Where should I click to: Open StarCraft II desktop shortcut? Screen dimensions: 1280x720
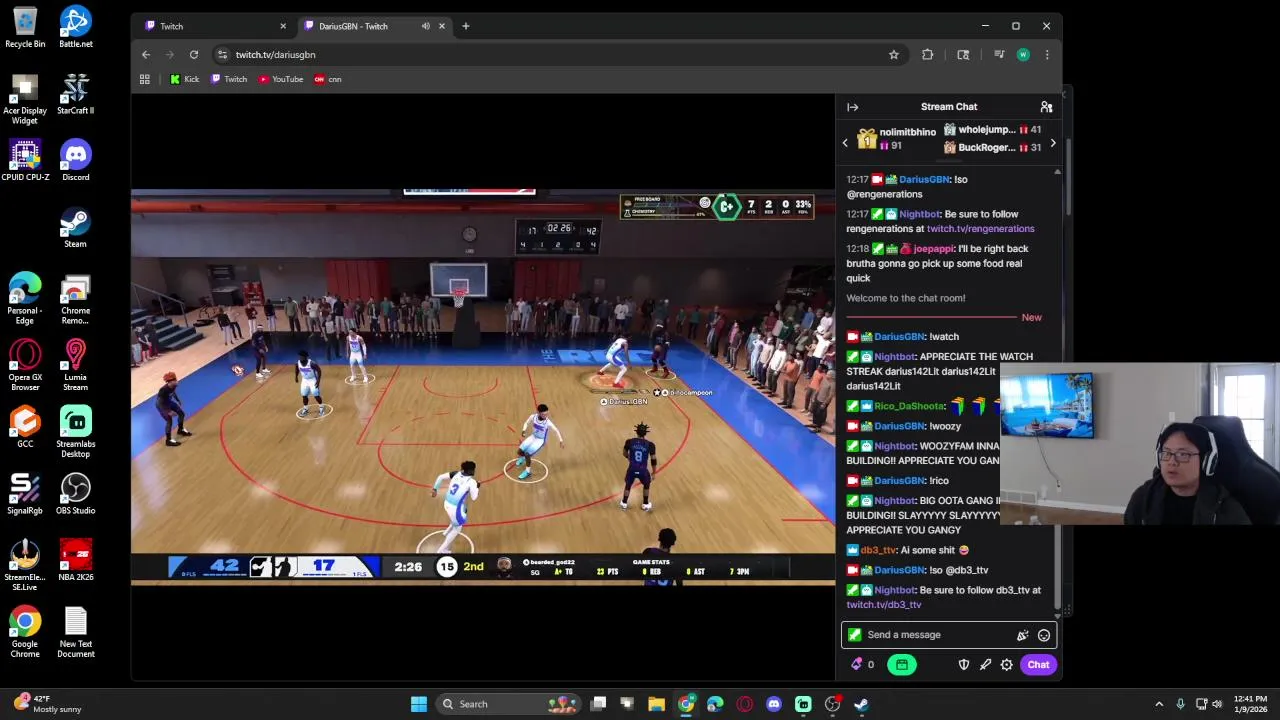point(76,94)
